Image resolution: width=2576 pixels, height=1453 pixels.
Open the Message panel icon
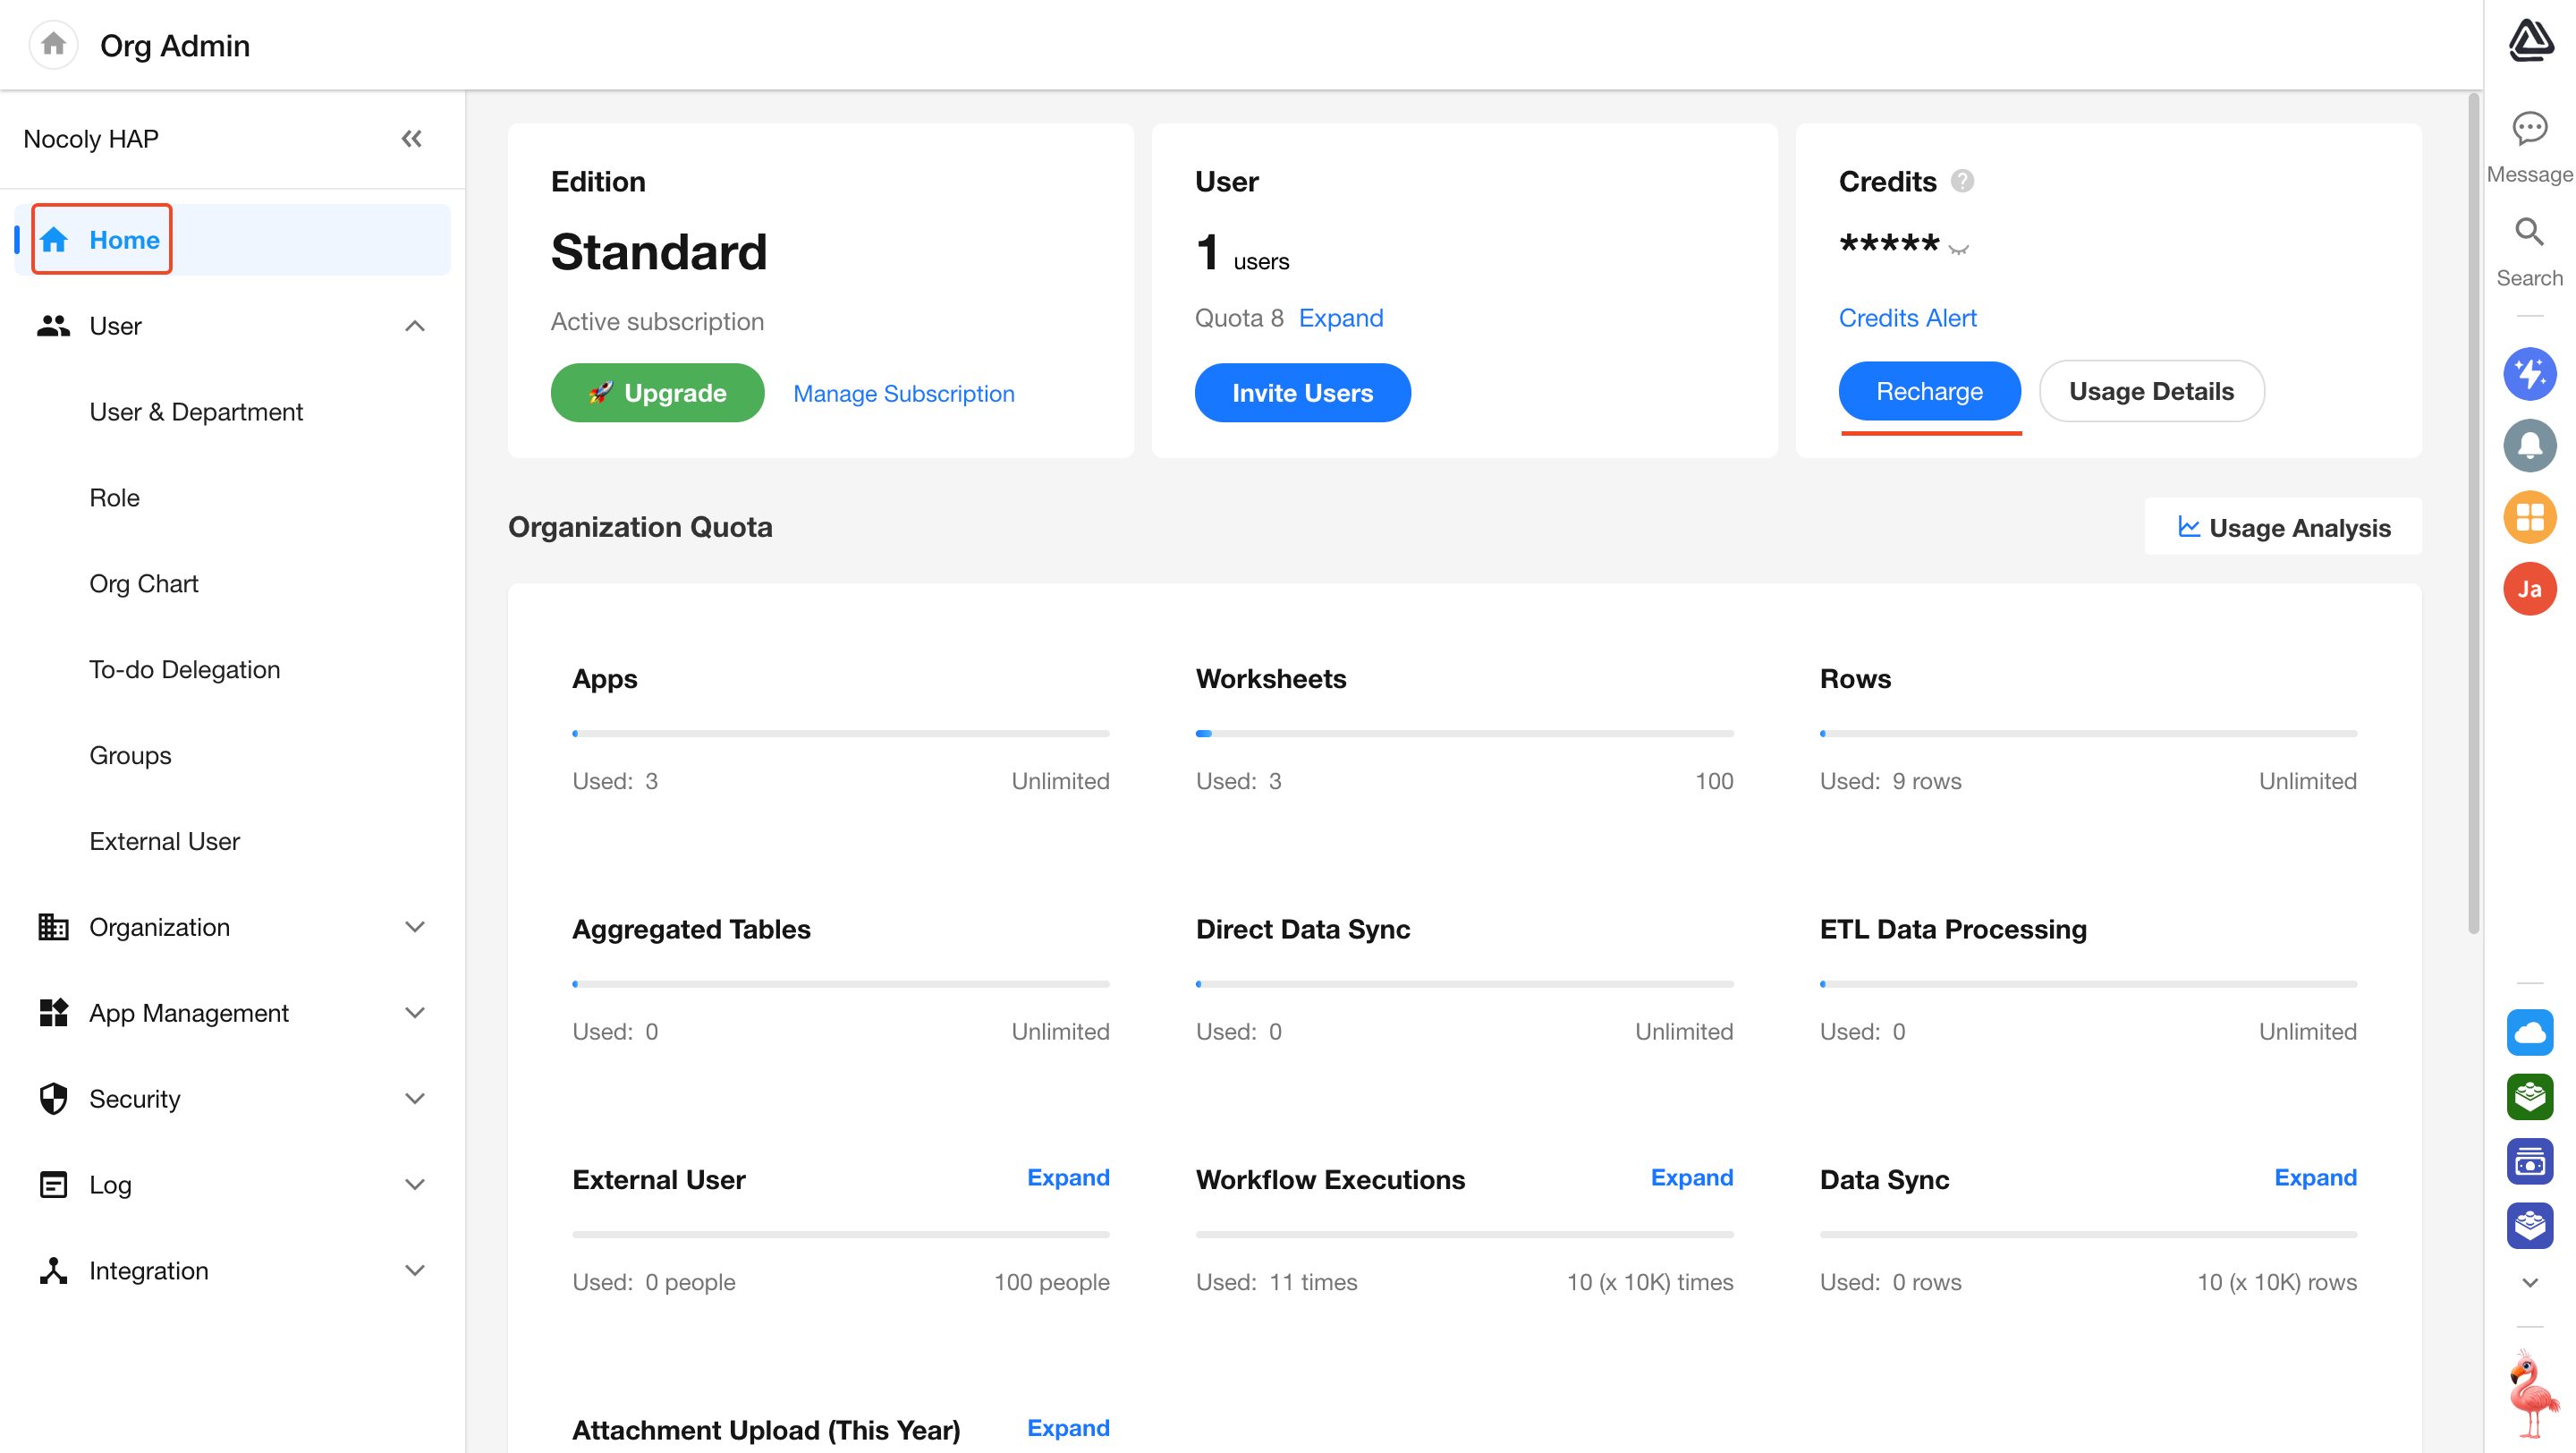(x=2529, y=130)
